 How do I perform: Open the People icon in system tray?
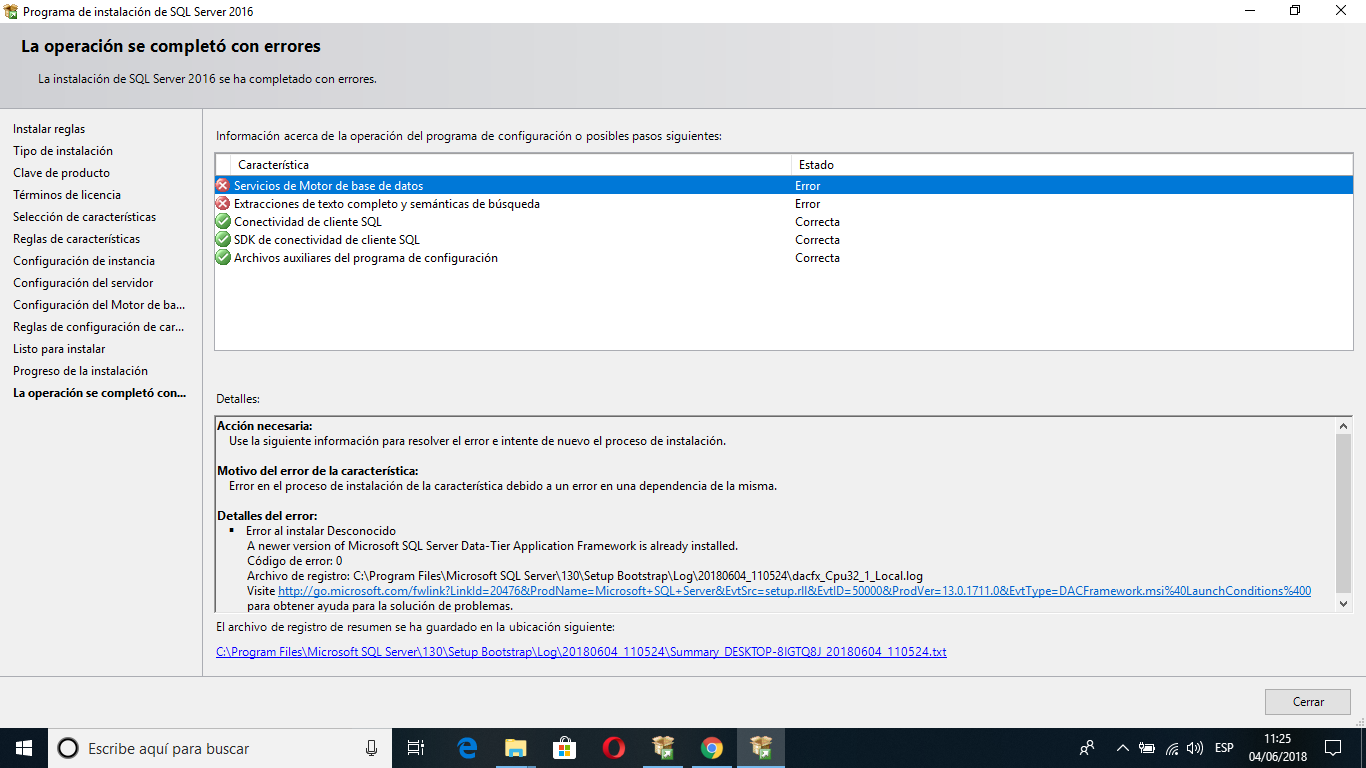(1087, 748)
